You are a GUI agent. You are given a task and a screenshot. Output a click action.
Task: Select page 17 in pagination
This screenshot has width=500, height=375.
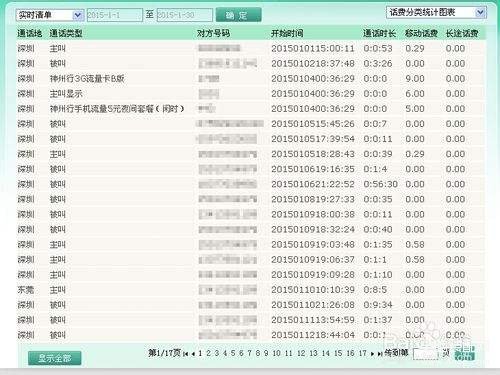tap(363, 353)
